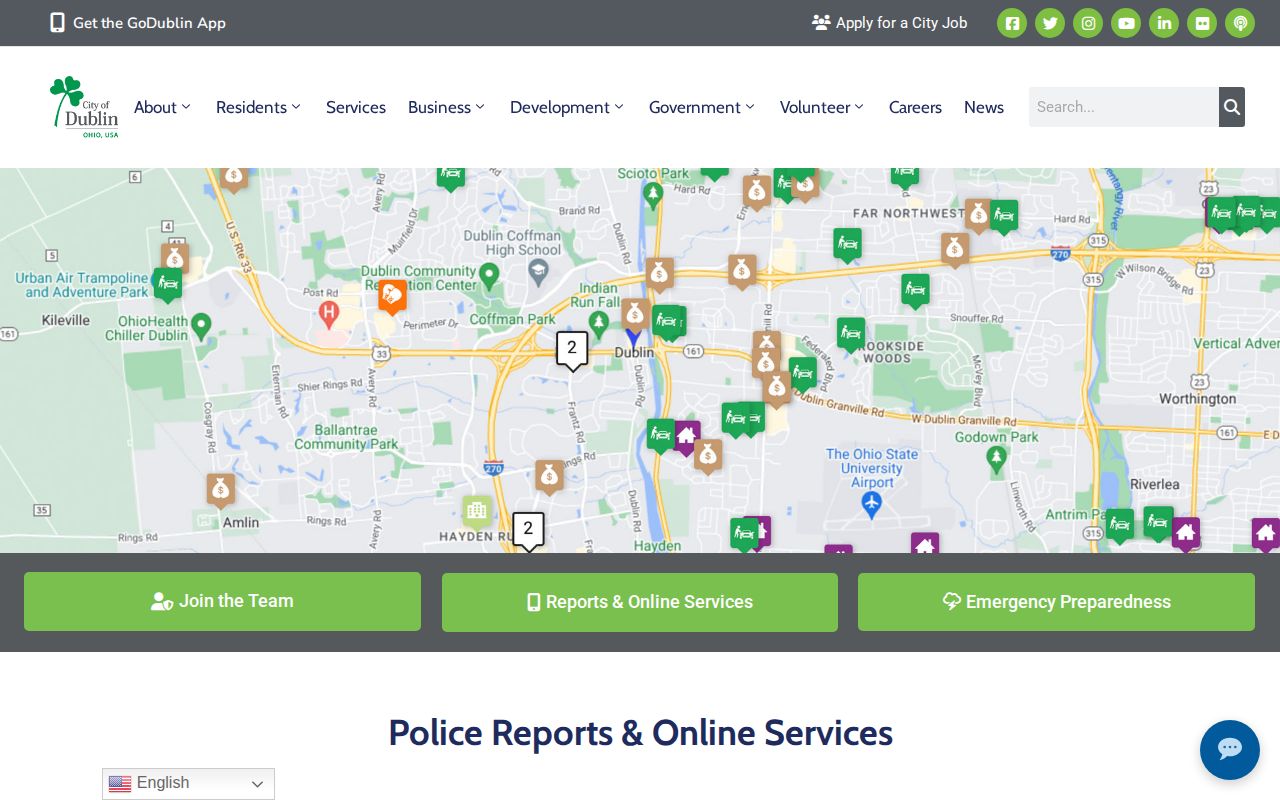Image resolution: width=1280 pixels, height=800 pixels.
Task: Open the live chat bubble
Action: 1230,750
